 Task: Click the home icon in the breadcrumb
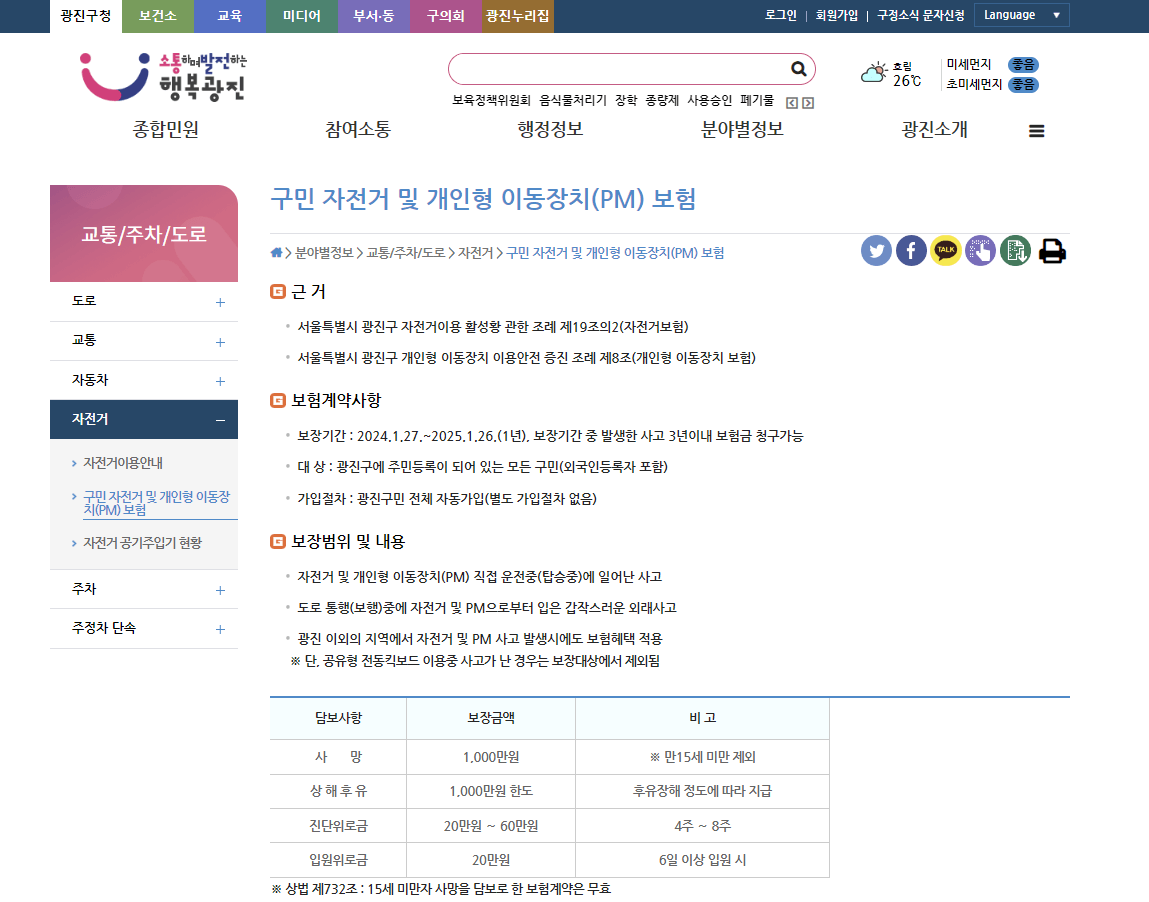point(275,252)
